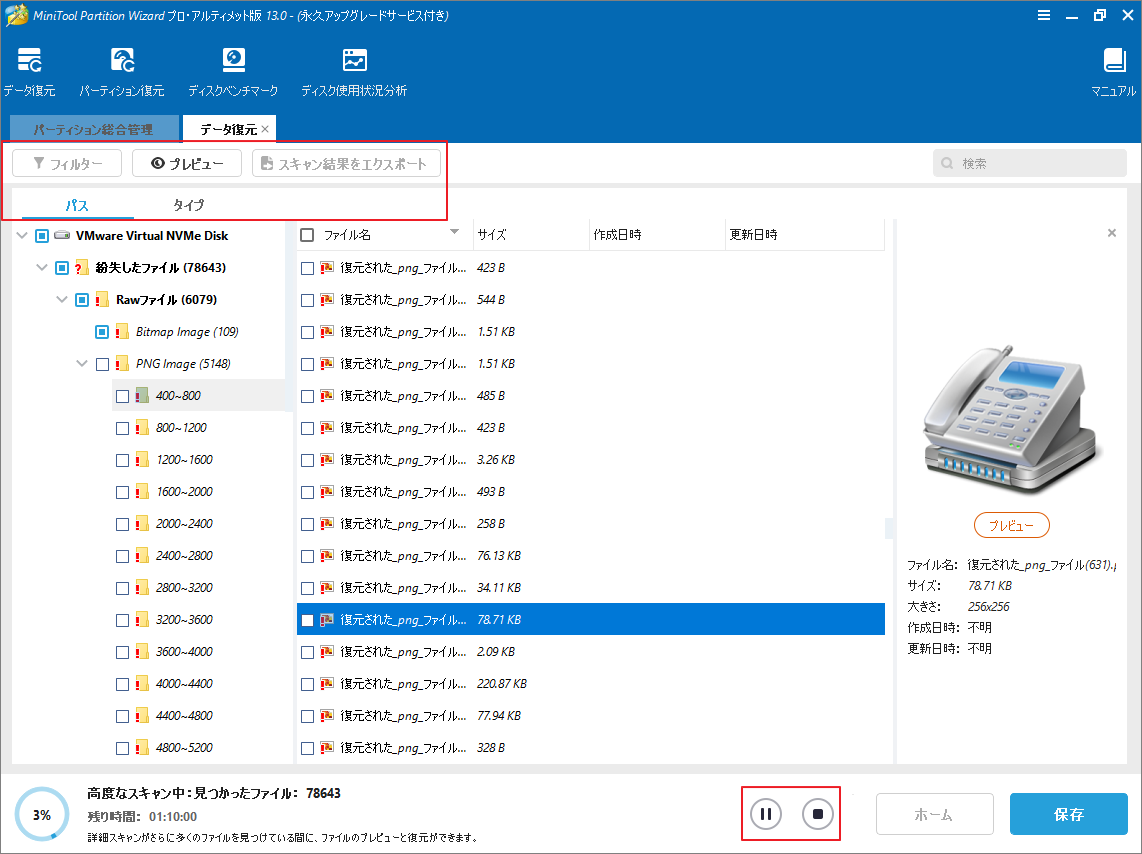
Task: Open プレビュー for the selected file
Action: (x=1010, y=524)
